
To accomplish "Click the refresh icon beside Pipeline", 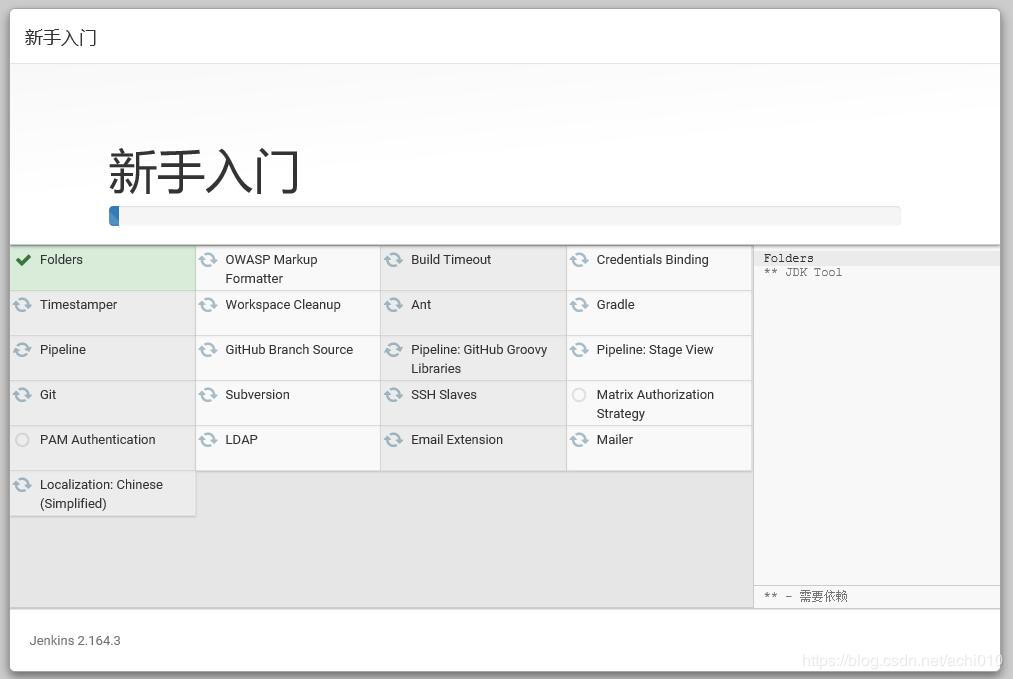I will 22,350.
